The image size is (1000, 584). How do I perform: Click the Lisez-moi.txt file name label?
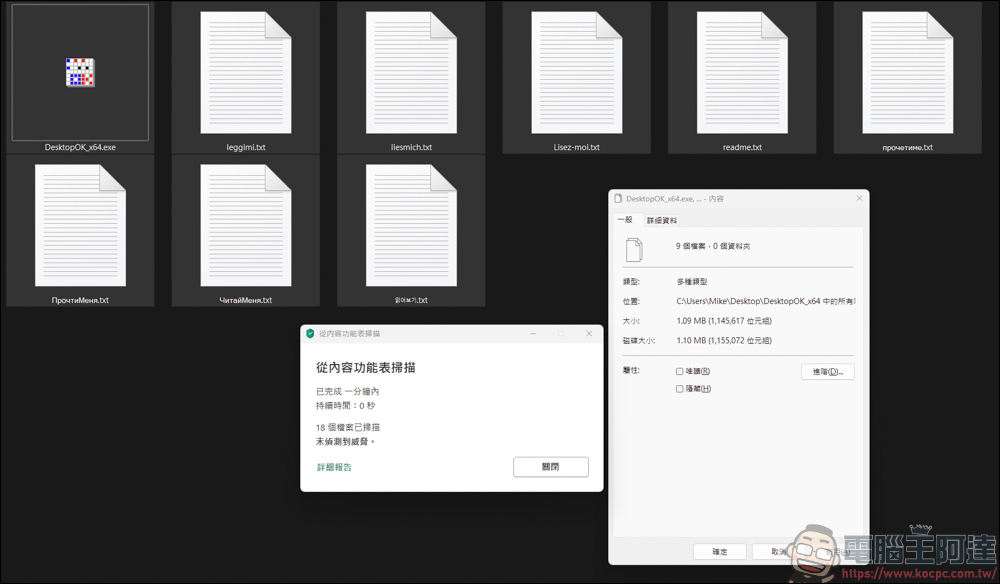(577, 147)
